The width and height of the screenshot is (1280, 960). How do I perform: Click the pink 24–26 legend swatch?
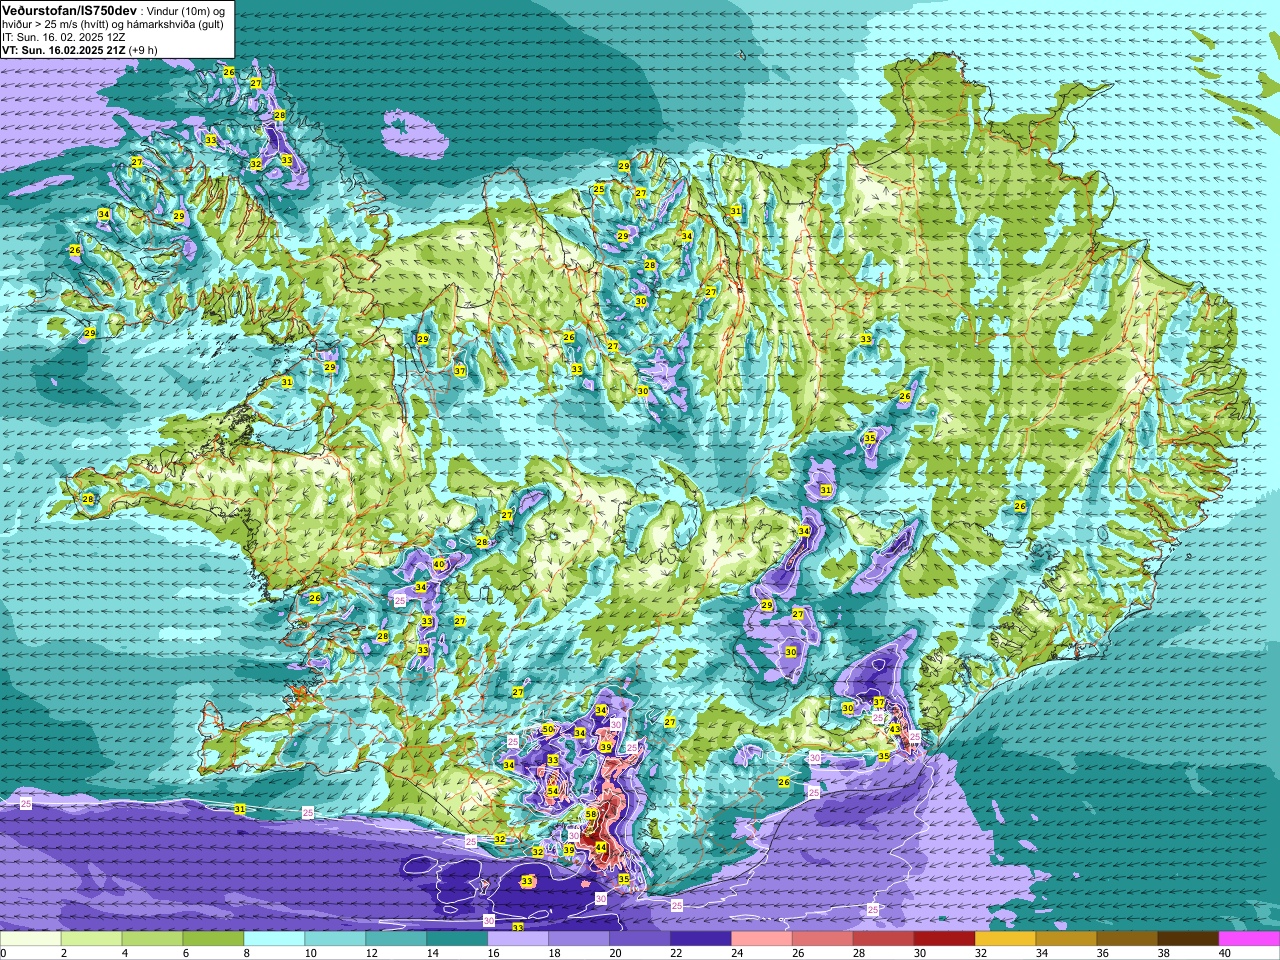(762, 939)
